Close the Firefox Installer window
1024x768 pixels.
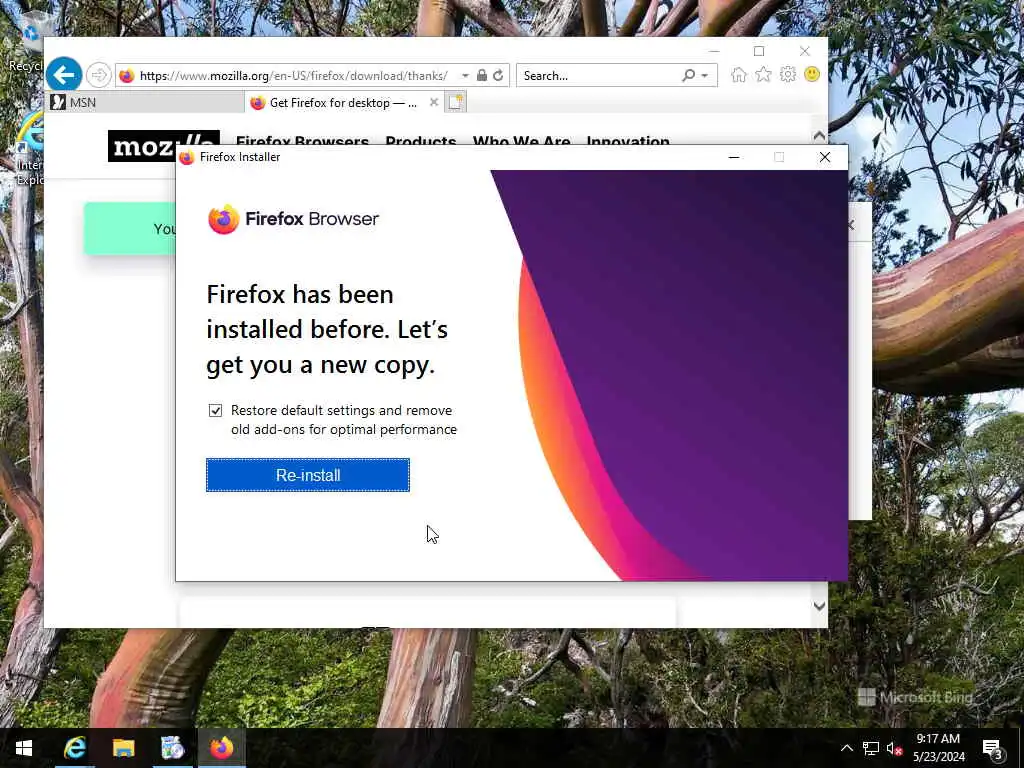click(x=825, y=157)
